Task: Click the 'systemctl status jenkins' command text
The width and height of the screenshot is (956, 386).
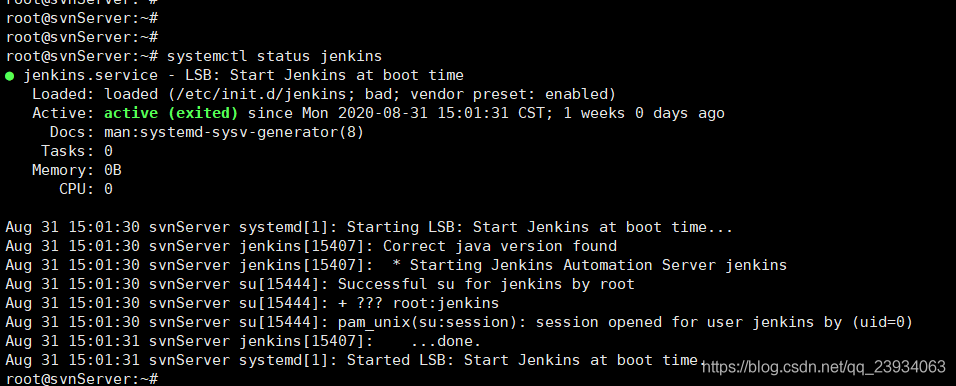Action: click(x=274, y=57)
